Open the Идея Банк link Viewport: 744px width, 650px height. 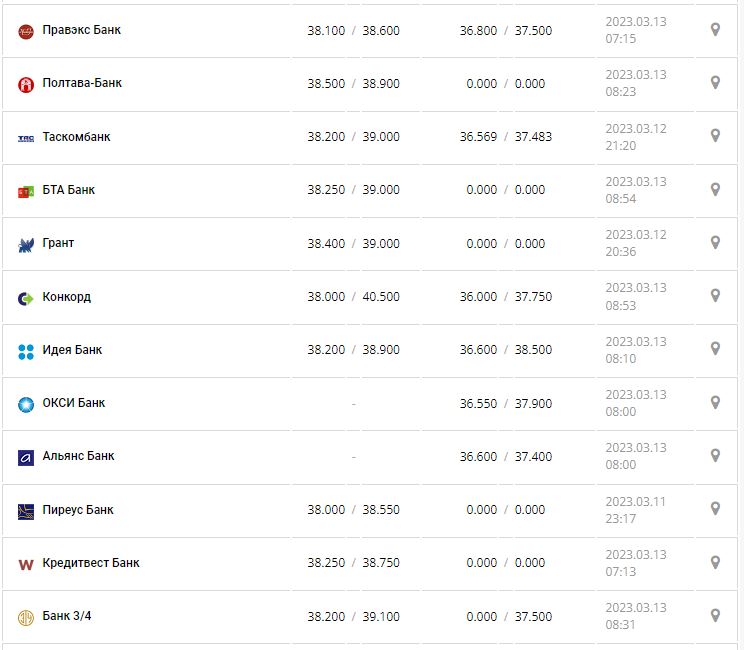coord(72,350)
